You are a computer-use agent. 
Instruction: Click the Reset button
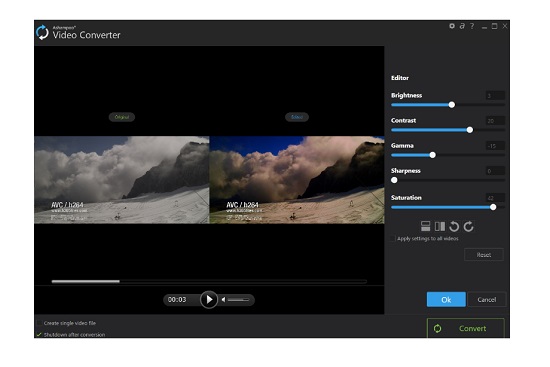(484, 255)
